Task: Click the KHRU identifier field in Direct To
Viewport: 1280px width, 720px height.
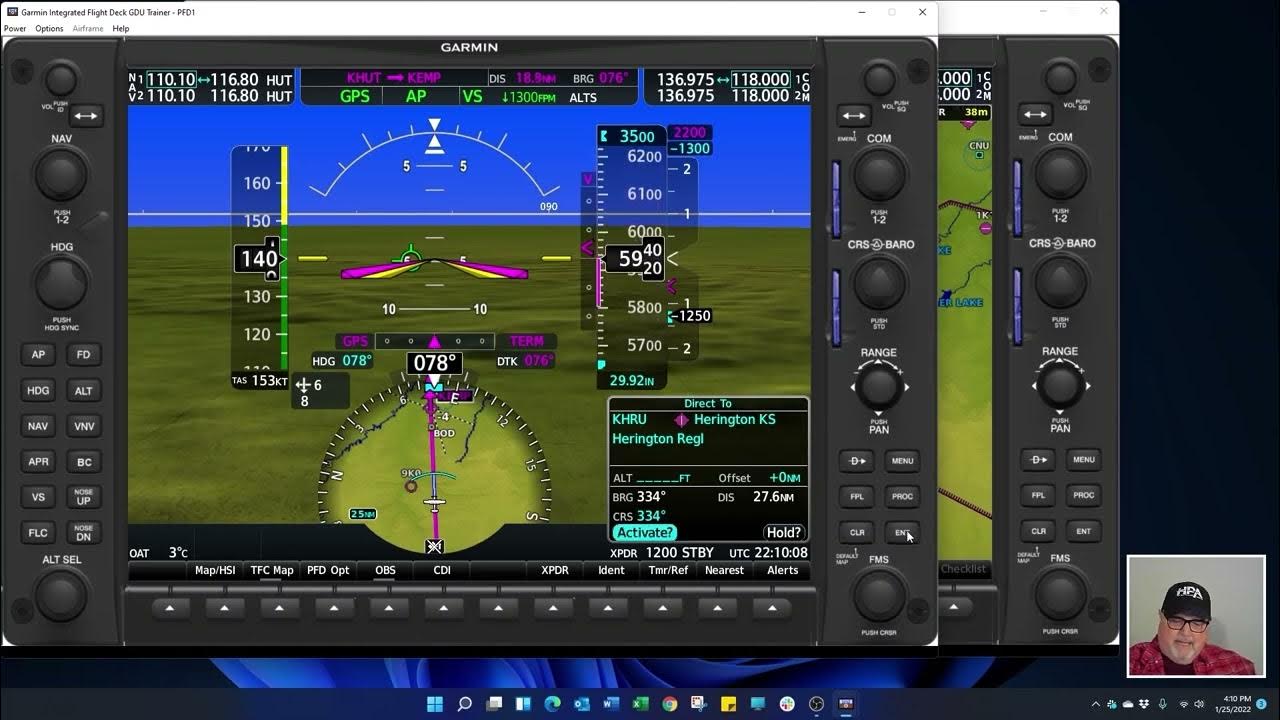Action: (630, 420)
